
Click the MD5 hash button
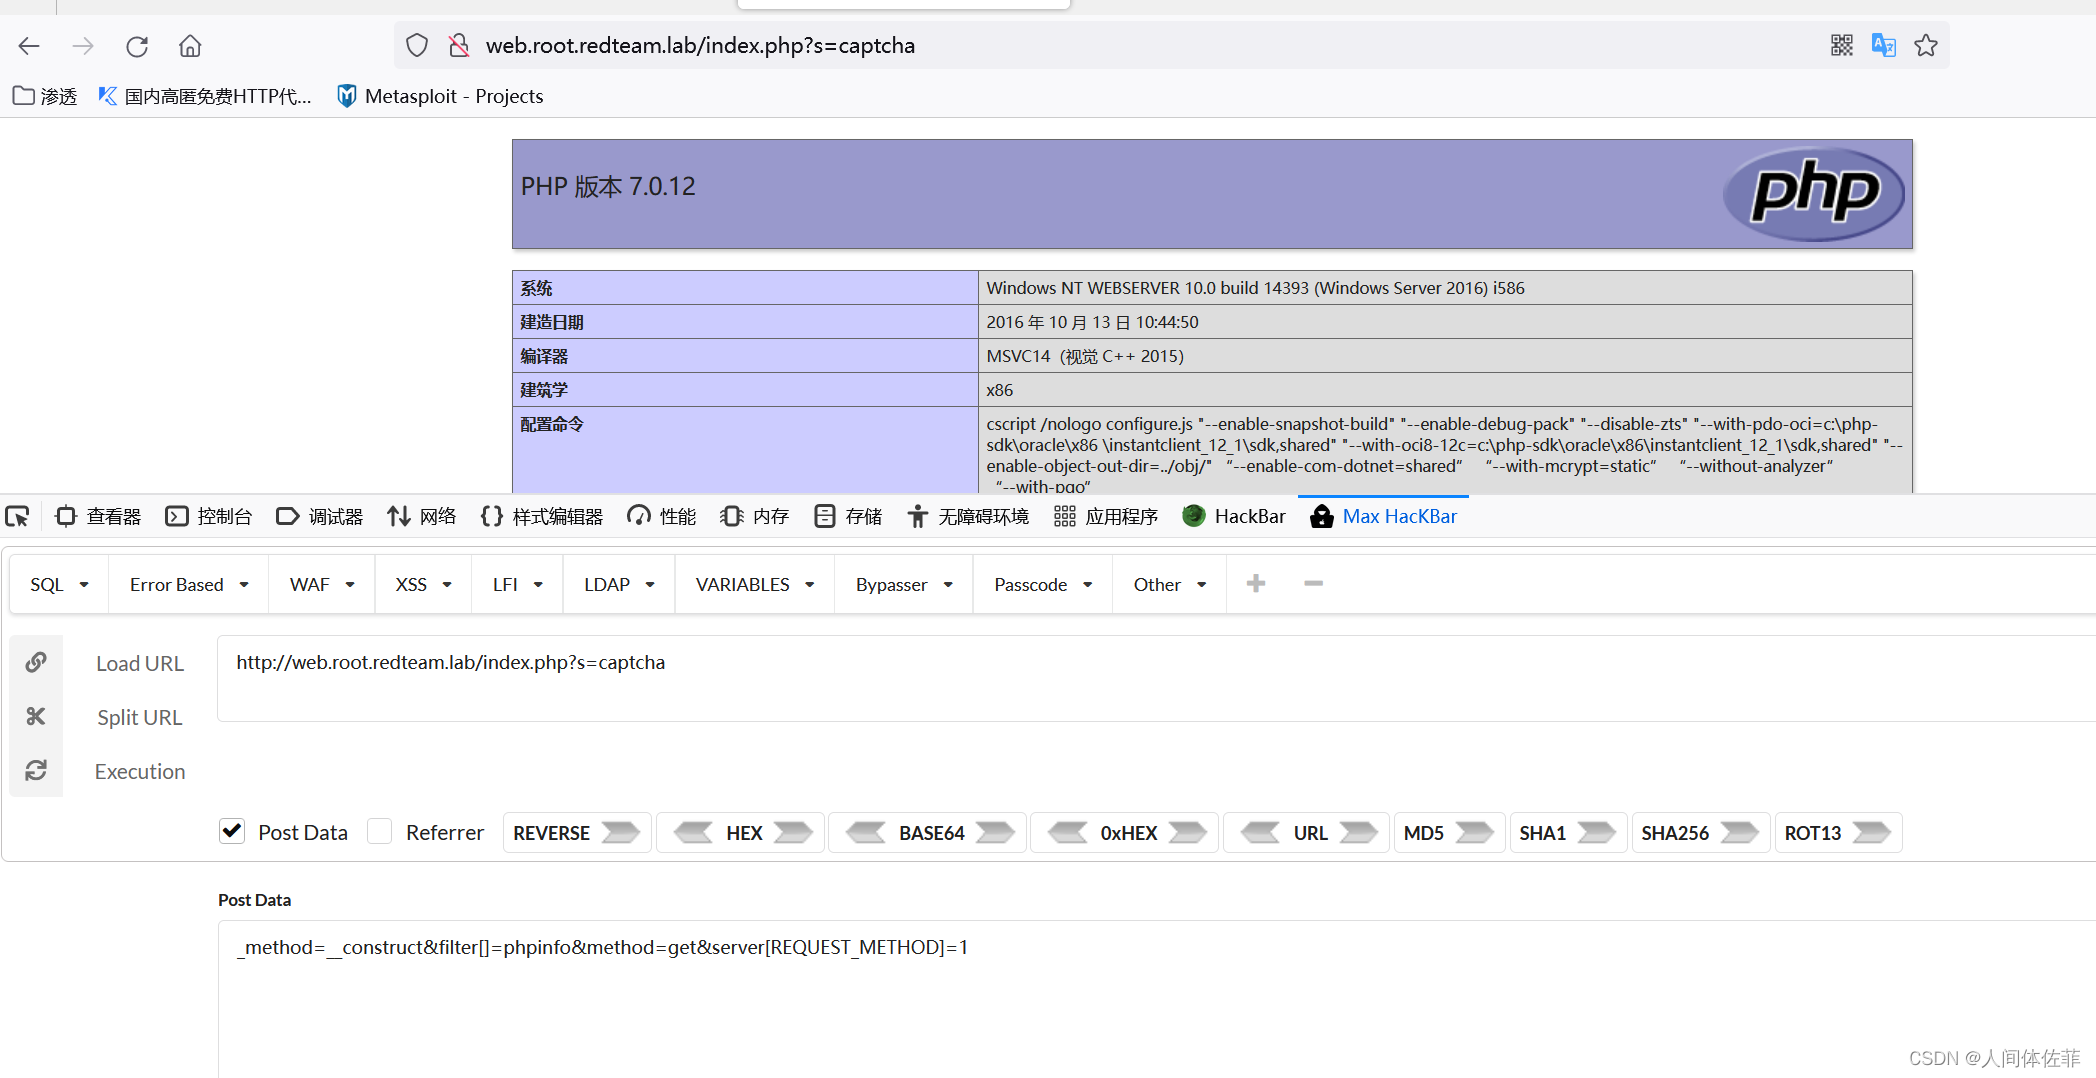(1448, 833)
